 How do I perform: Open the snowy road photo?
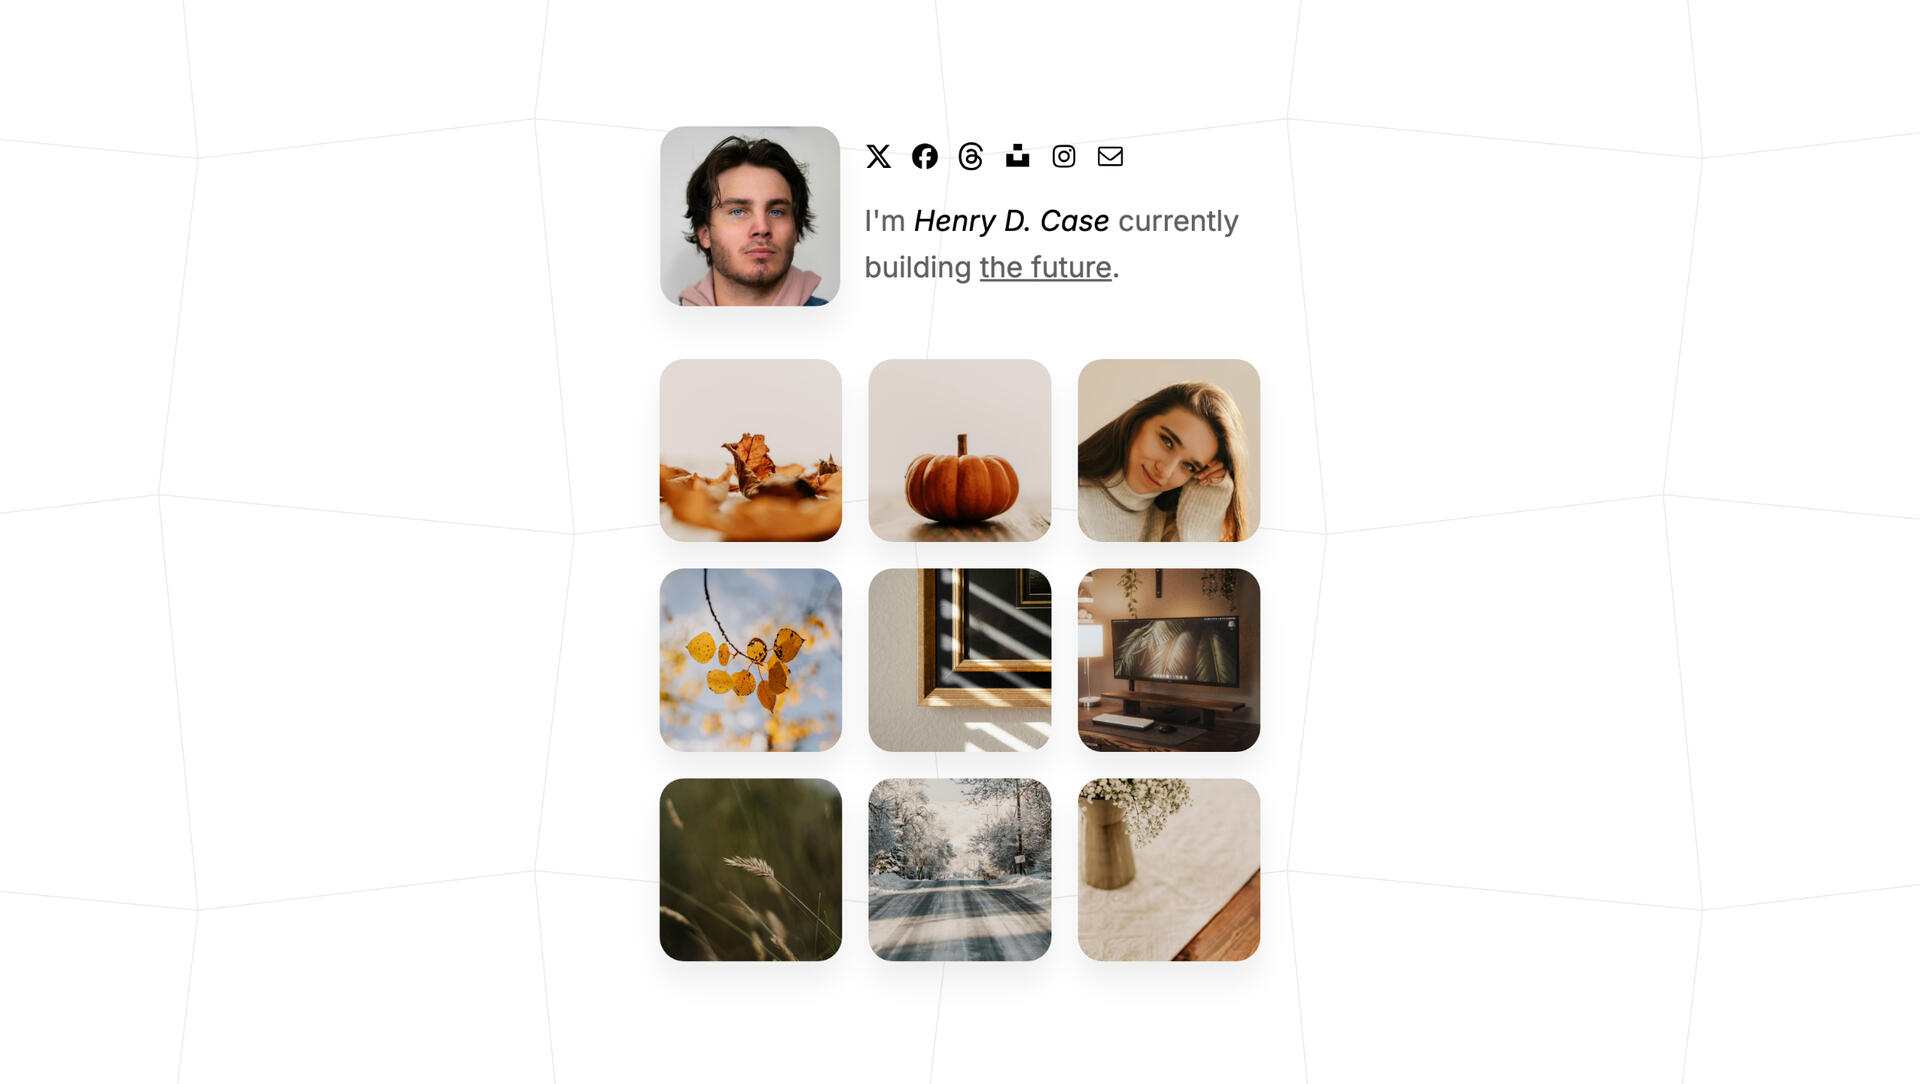[x=960, y=870]
